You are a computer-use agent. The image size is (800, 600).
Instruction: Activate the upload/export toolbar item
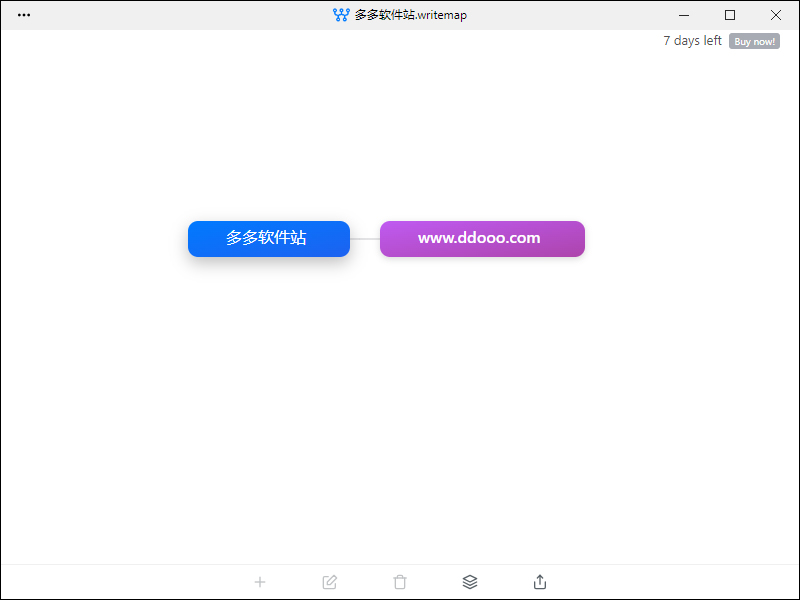pos(540,582)
